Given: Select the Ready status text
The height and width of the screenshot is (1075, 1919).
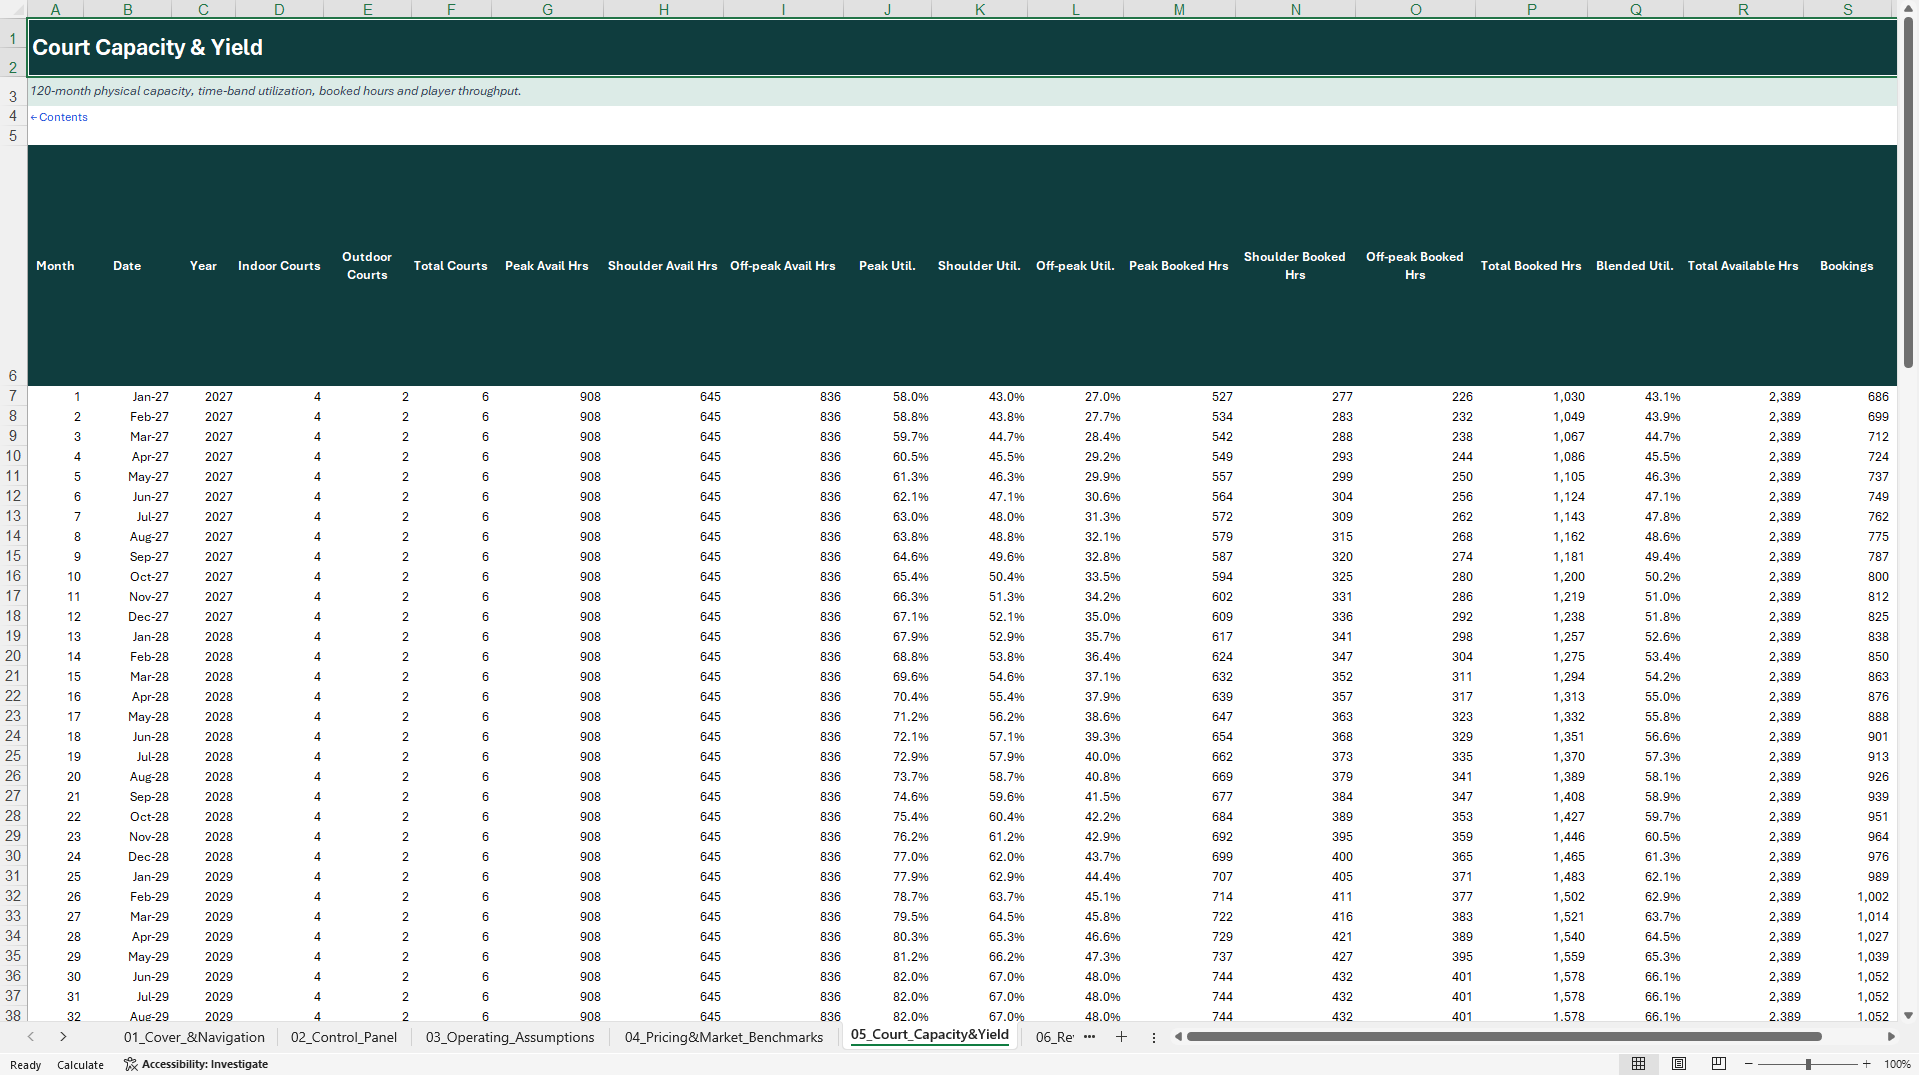Looking at the screenshot, I should [x=26, y=1065].
